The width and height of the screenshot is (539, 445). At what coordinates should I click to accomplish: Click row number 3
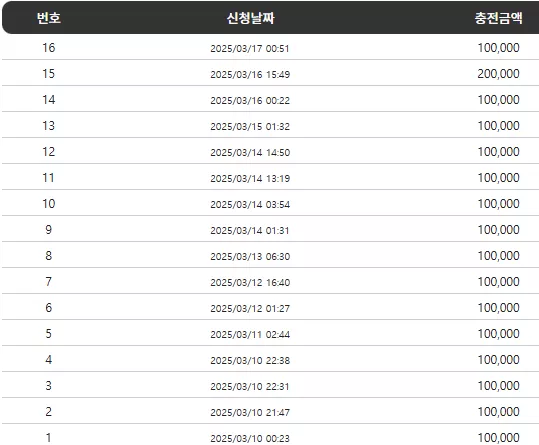pyautogui.click(x=48, y=386)
